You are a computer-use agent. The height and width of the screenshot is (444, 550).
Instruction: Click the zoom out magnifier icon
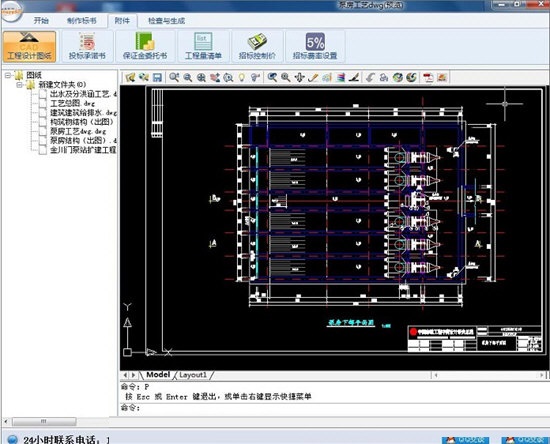(x=188, y=77)
